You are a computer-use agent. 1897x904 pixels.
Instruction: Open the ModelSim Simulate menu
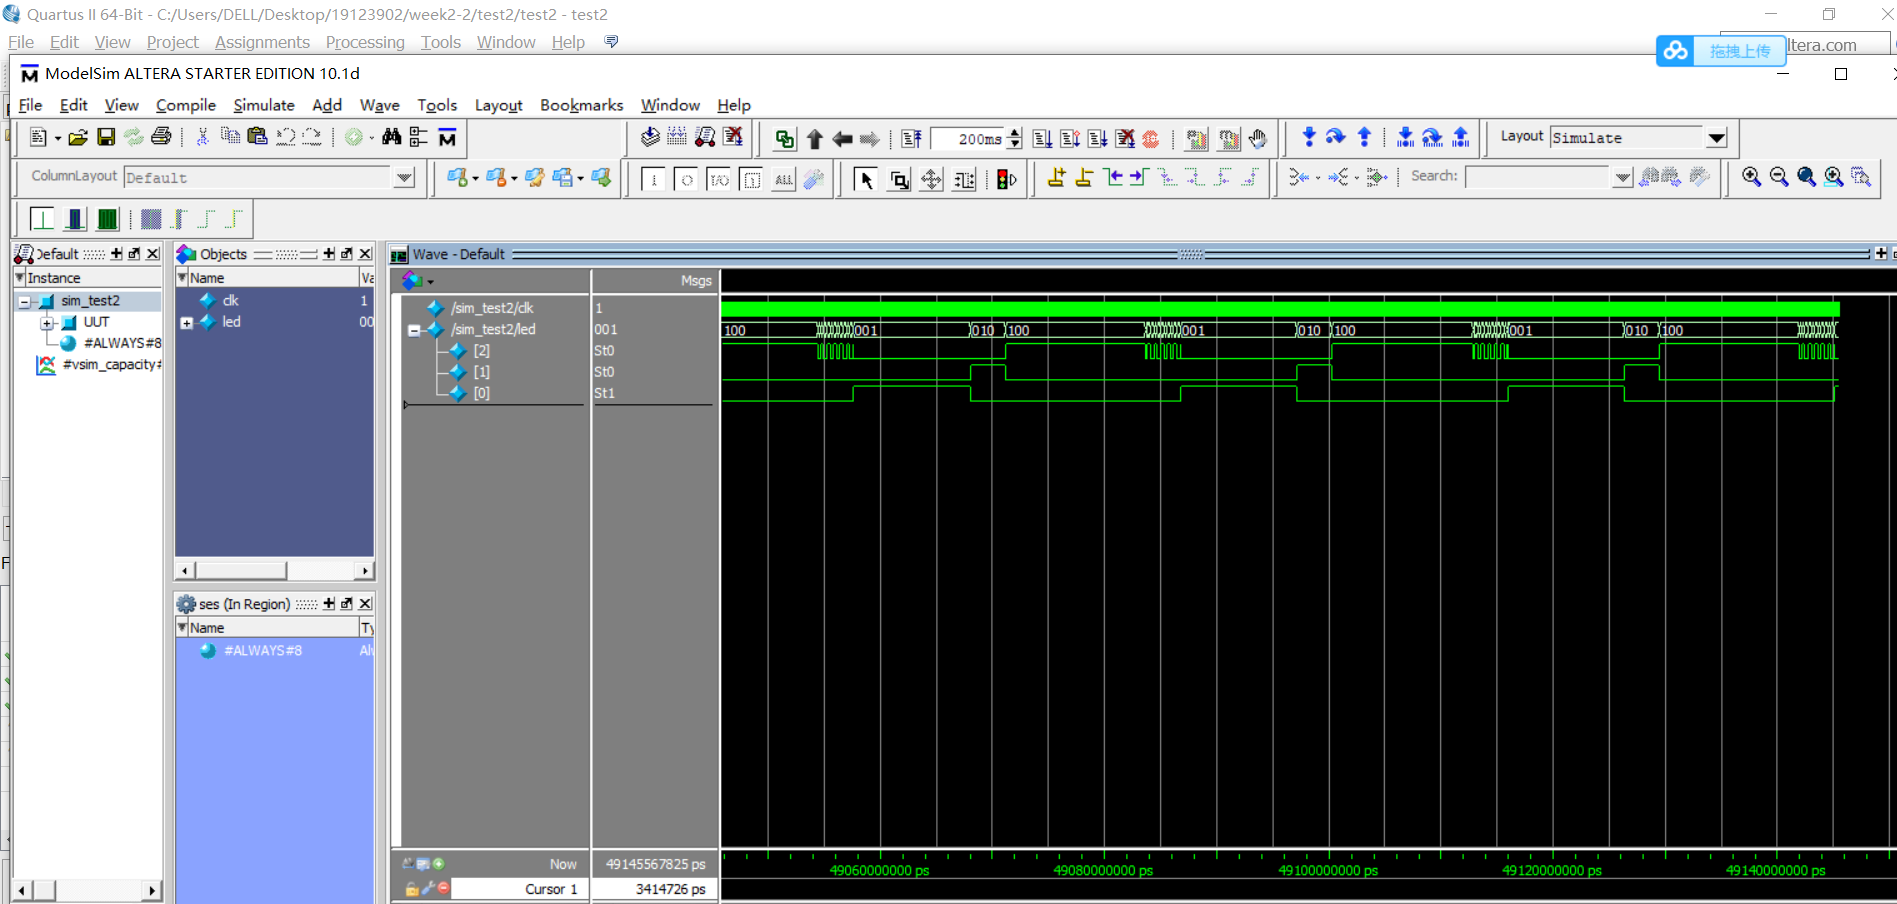click(x=264, y=105)
